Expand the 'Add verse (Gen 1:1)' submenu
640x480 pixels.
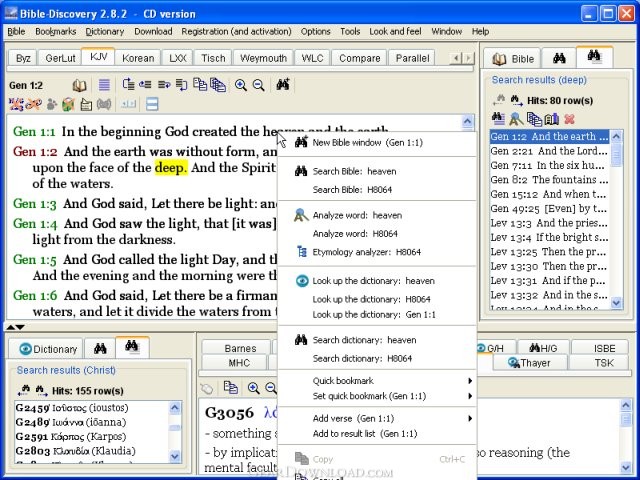click(x=377, y=418)
